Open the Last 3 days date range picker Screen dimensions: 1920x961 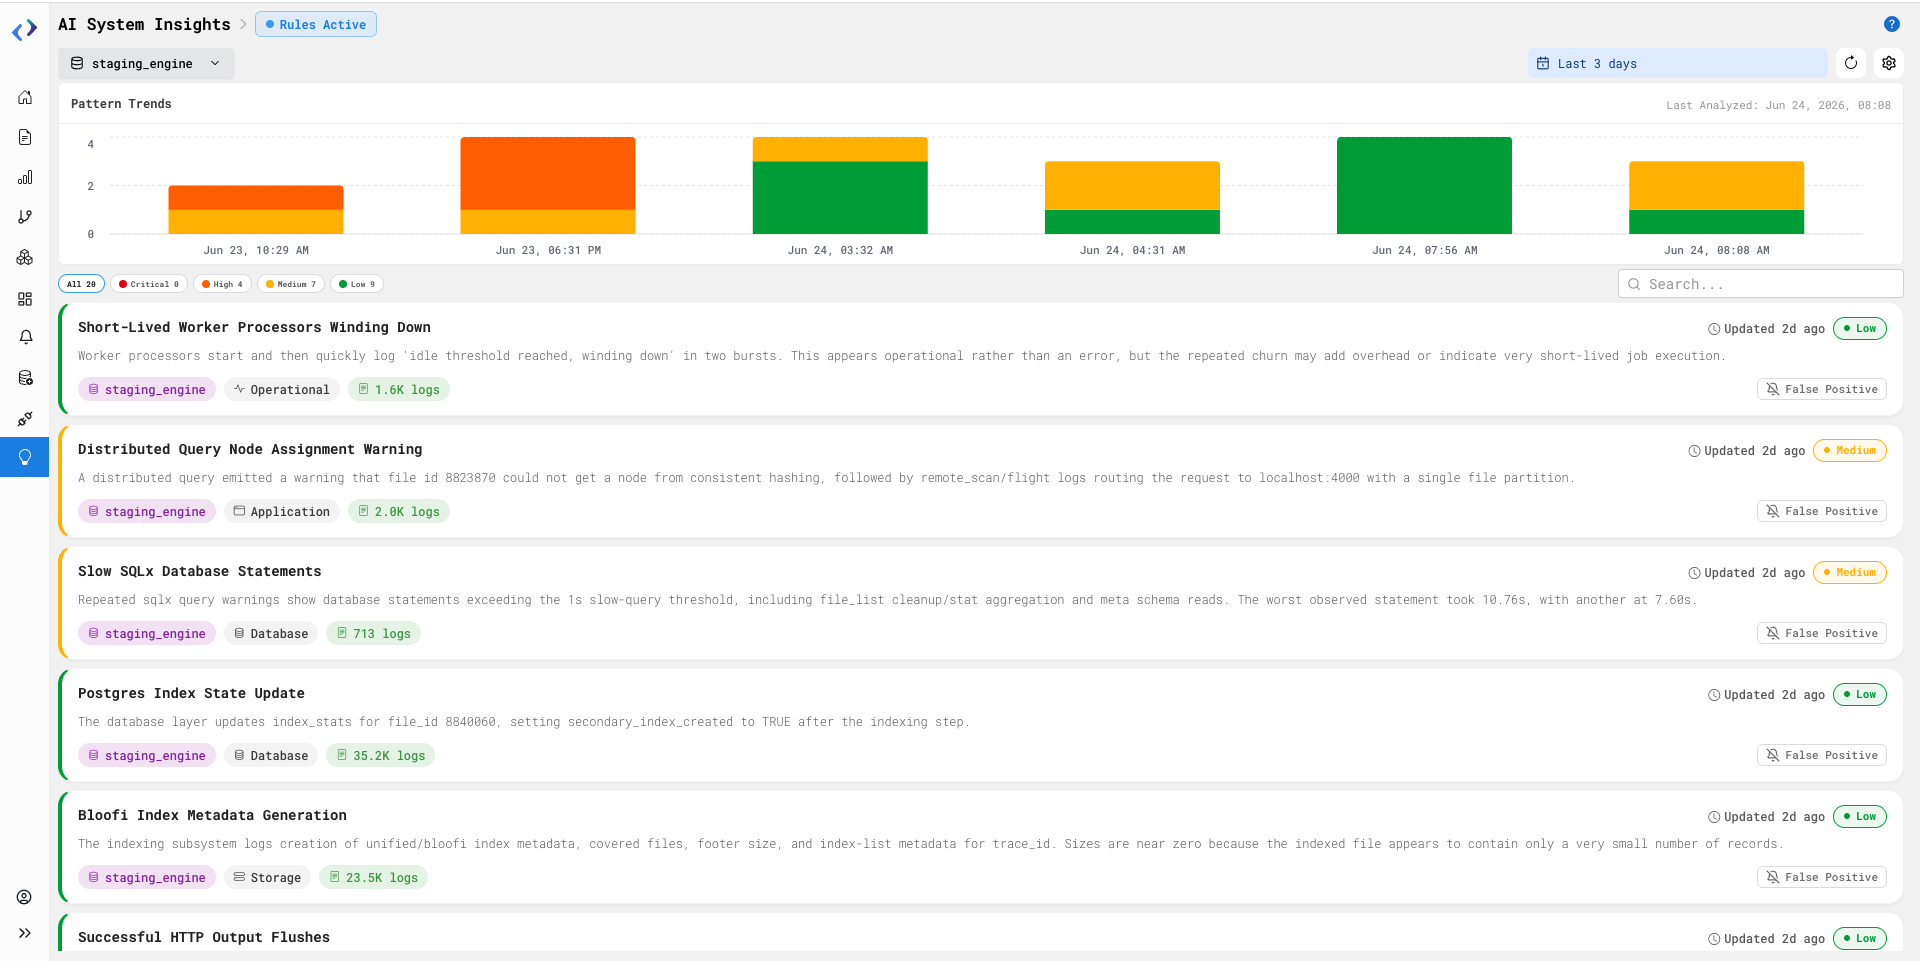point(1677,63)
